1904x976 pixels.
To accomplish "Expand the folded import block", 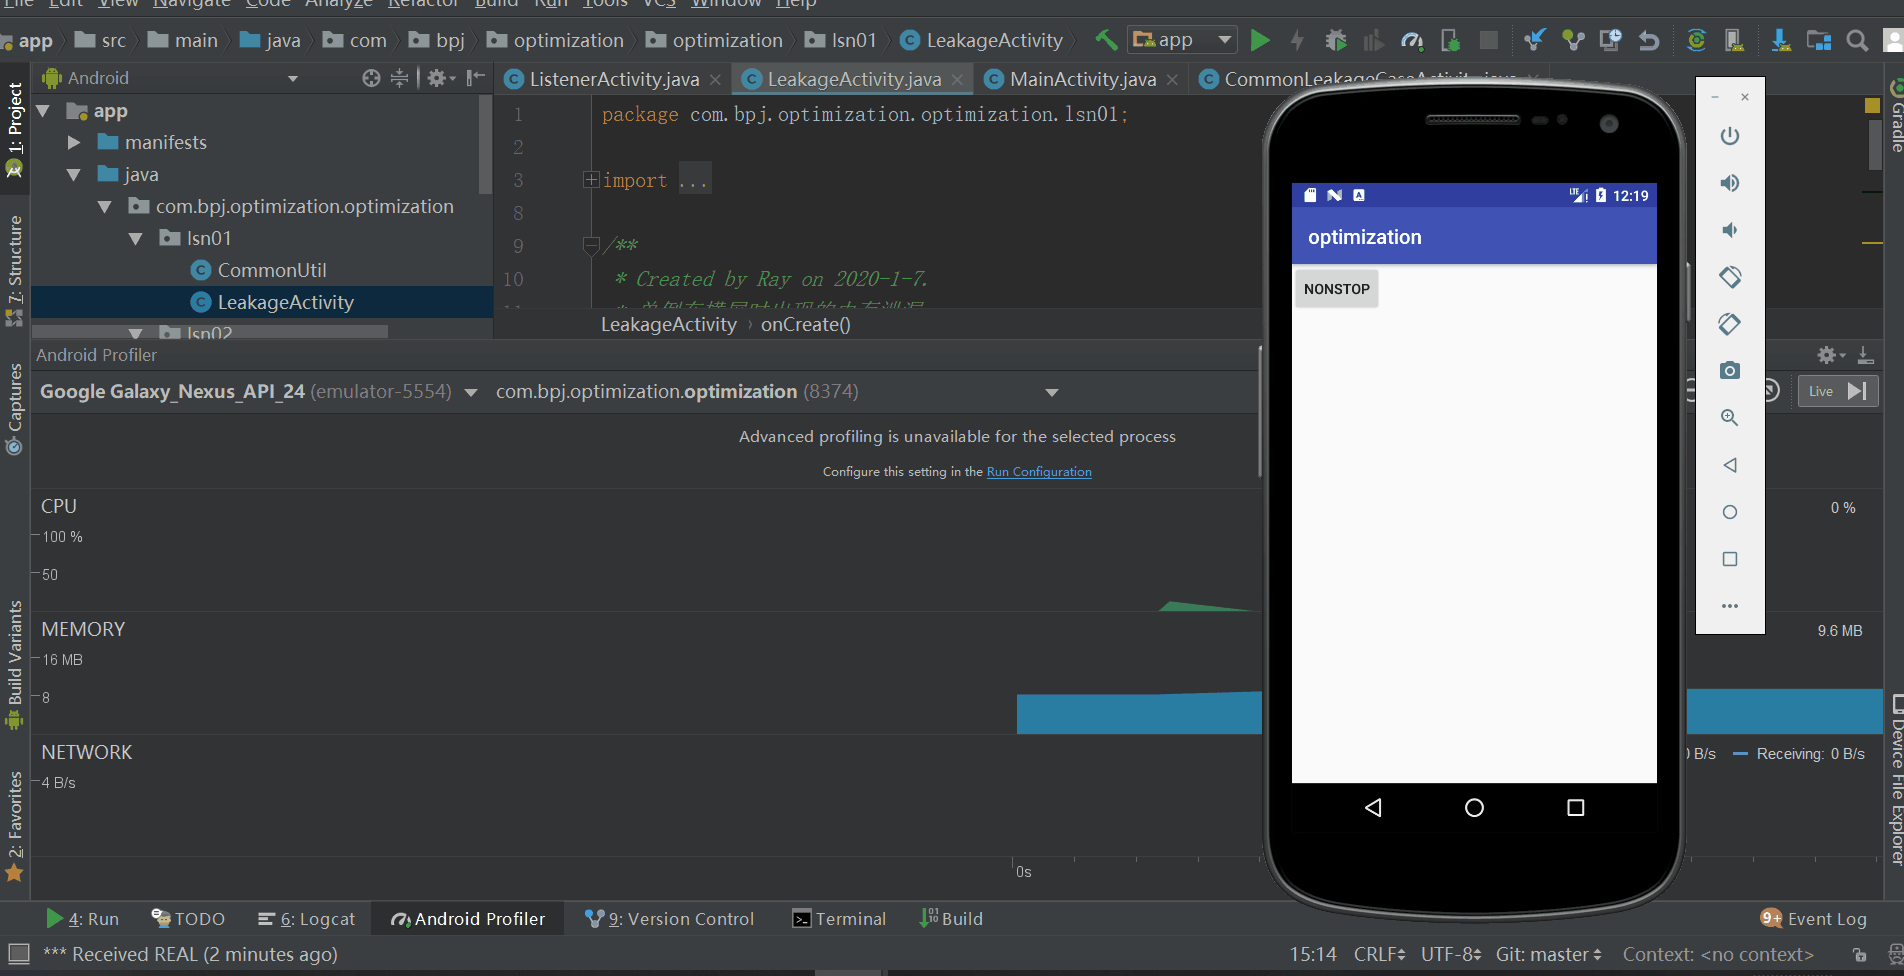I will point(591,180).
